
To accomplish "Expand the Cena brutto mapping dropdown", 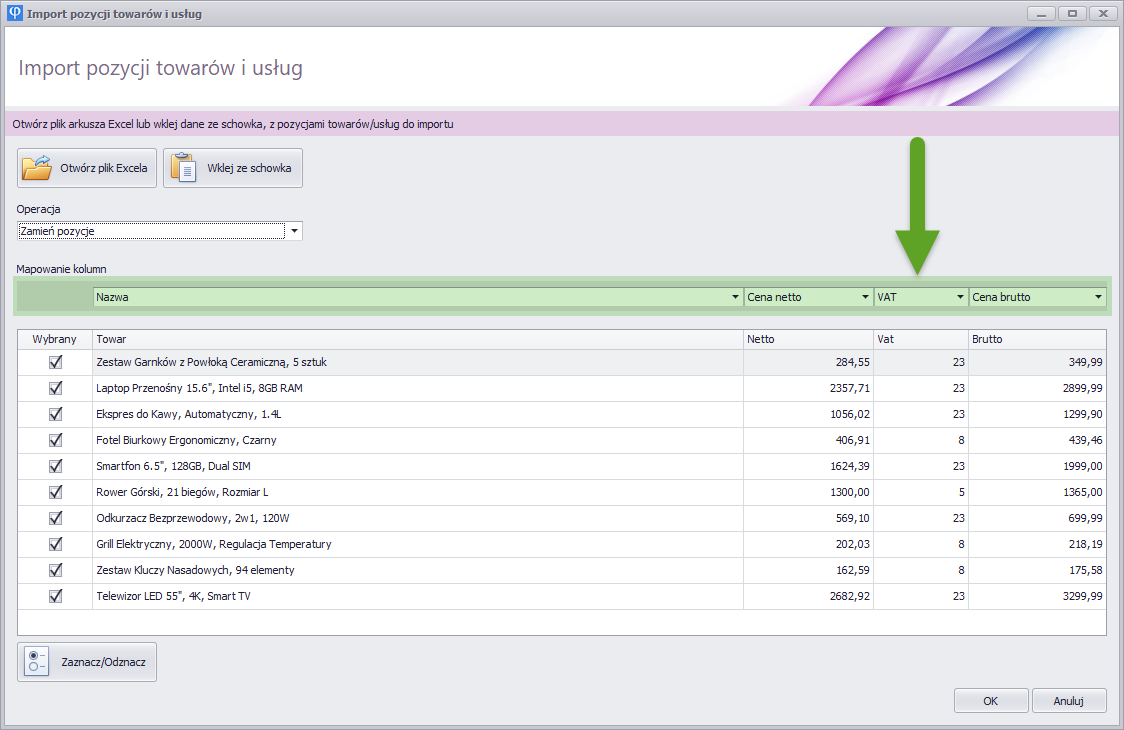I will tap(1098, 297).
